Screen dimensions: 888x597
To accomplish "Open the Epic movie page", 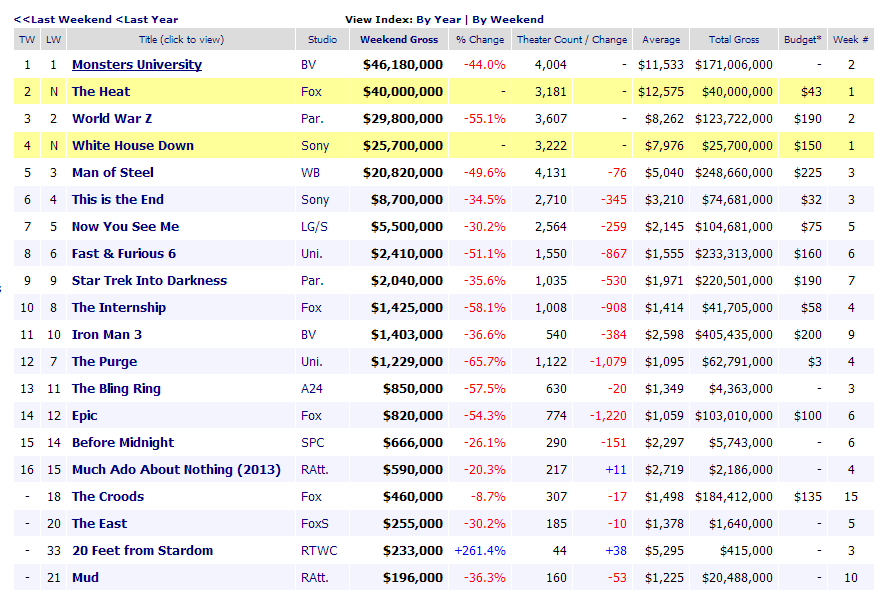I will click(x=84, y=416).
